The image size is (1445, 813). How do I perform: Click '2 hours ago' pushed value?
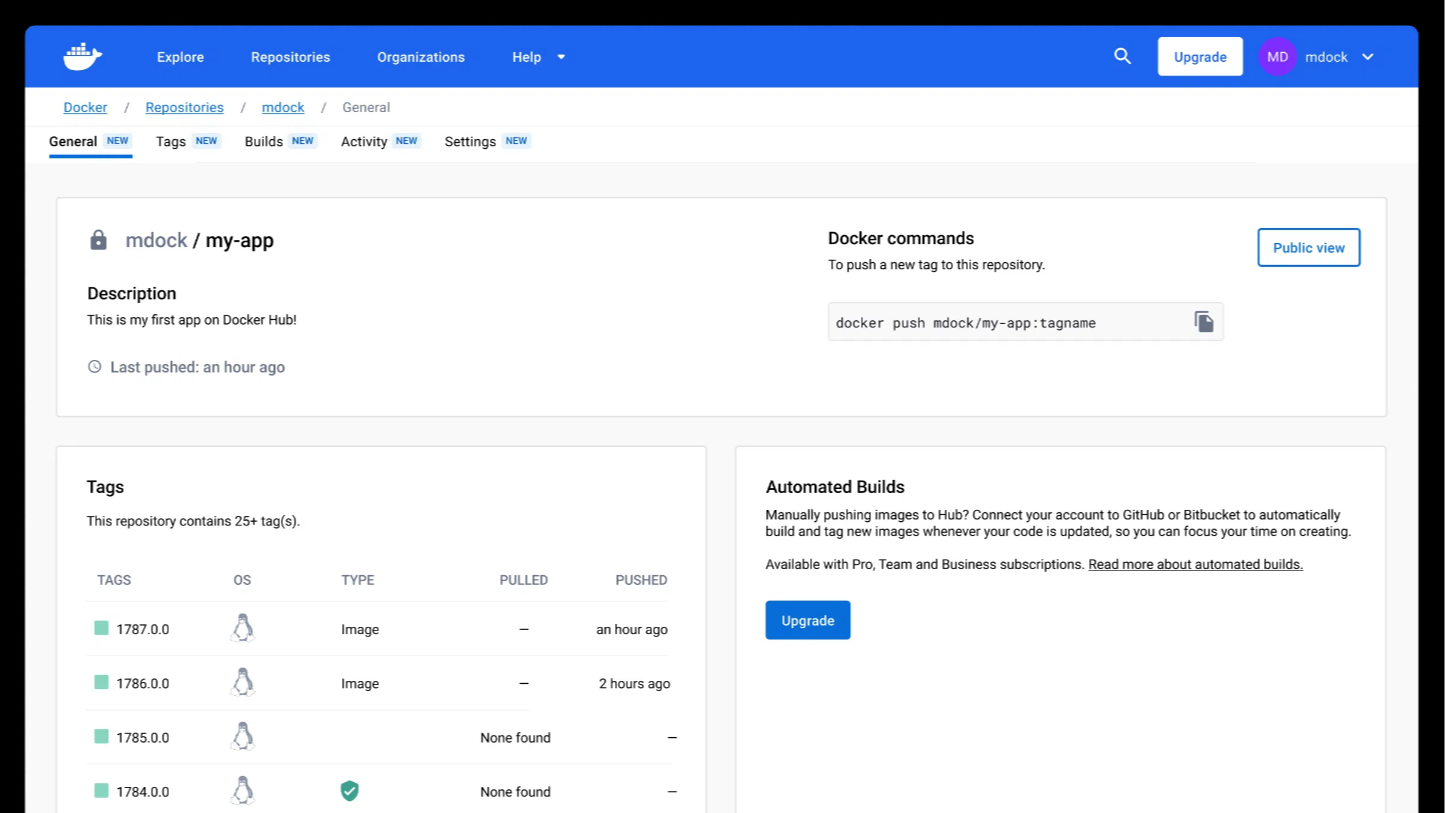pyautogui.click(x=634, y=683)
